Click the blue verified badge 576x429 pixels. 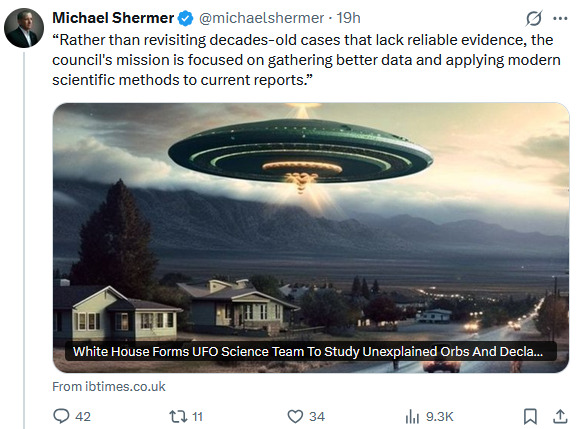(186, 18)
